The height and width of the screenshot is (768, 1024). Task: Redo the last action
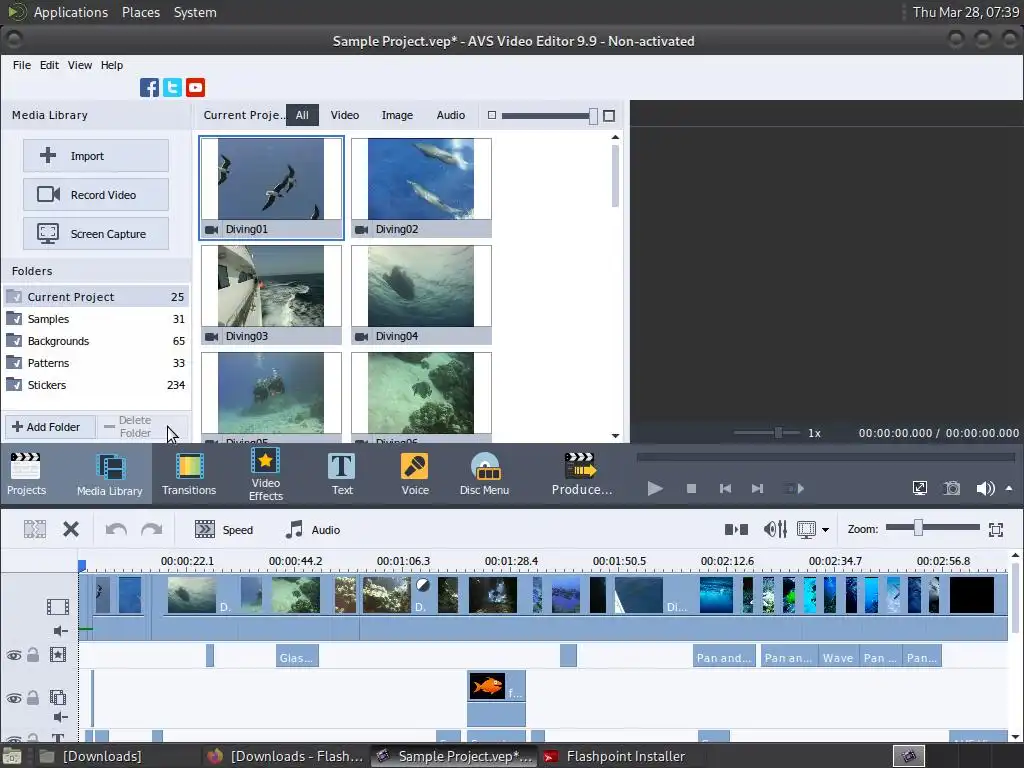(152, 529)
